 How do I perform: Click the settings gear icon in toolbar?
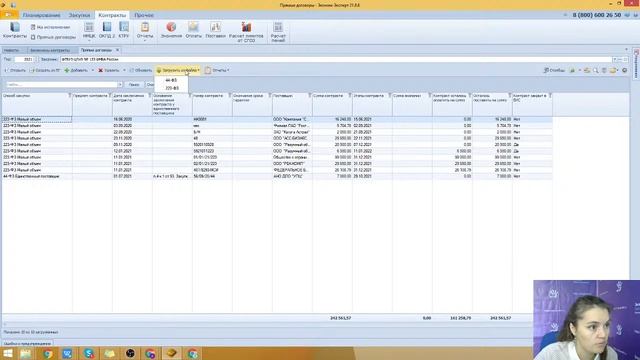click(624, 70)
